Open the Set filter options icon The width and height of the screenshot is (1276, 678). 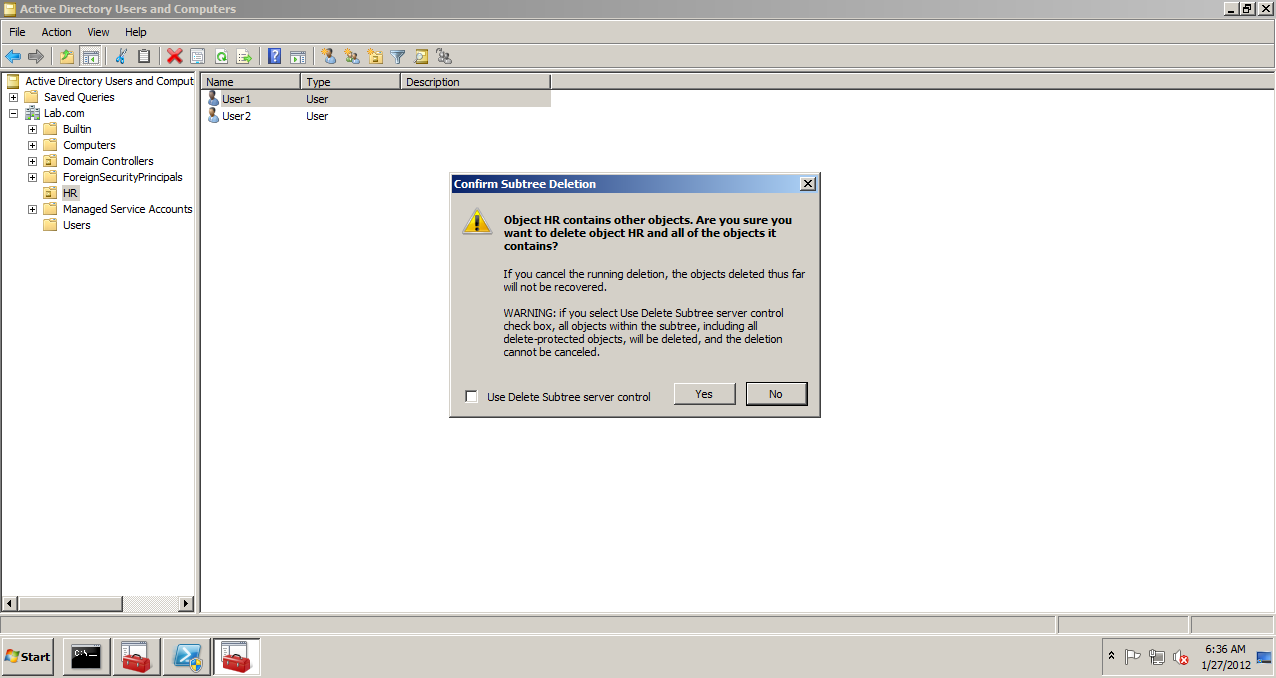(x=397, y=56)
